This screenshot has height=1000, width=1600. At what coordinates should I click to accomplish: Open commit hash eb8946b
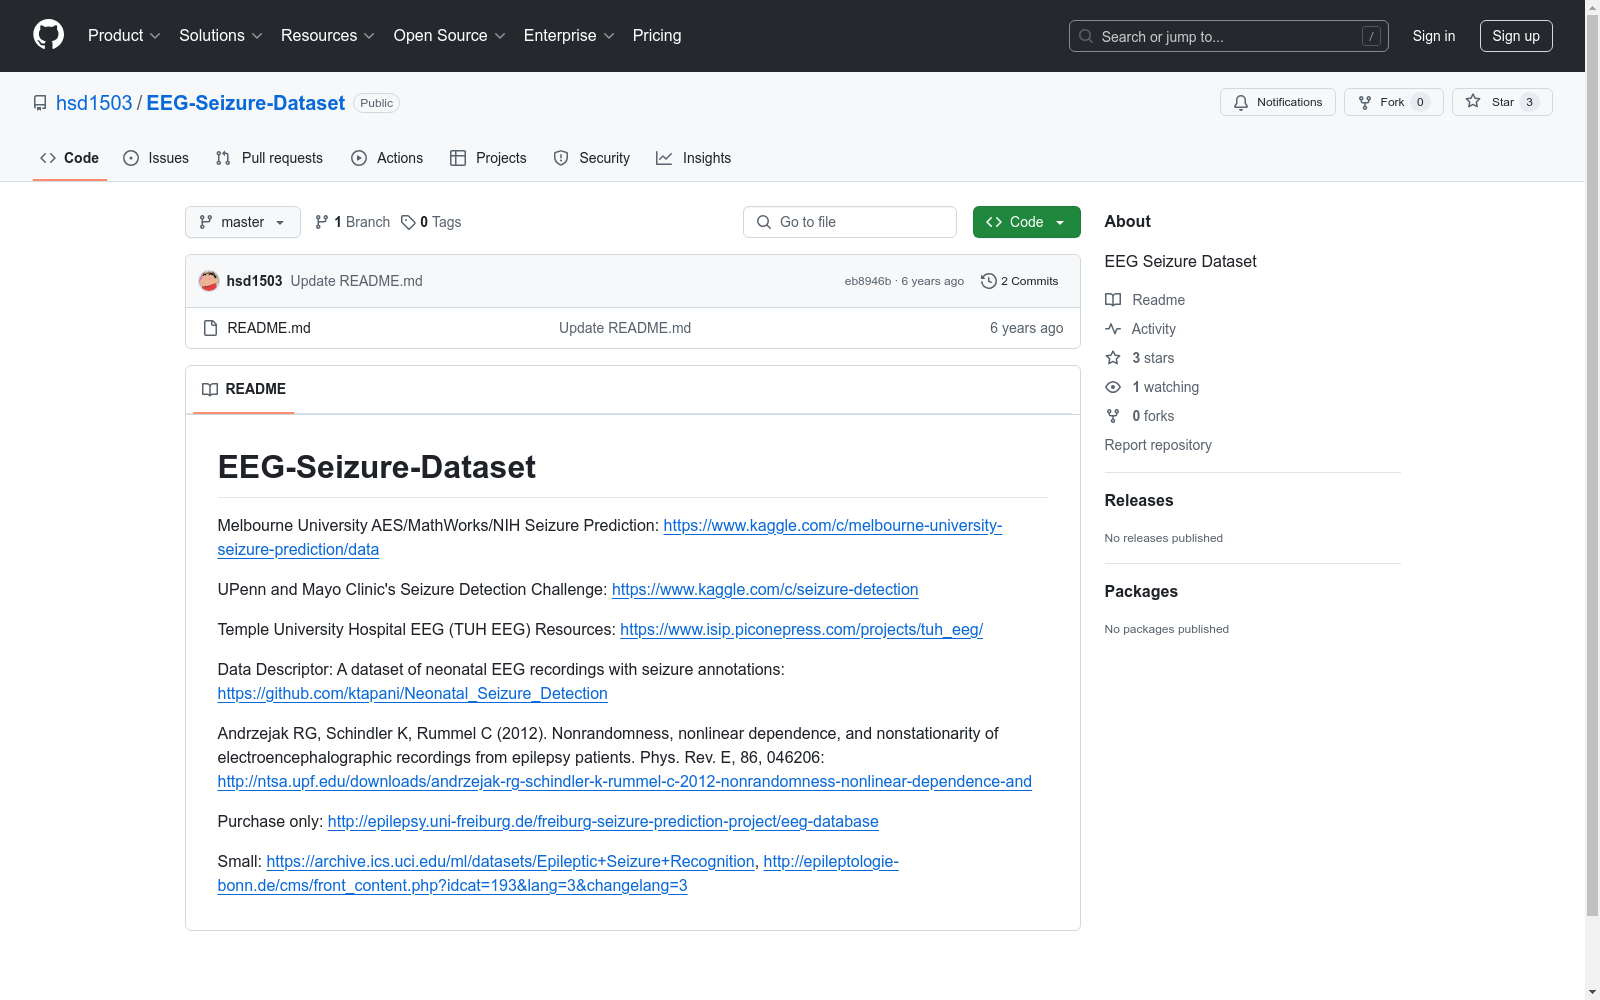[x=868, y=281]
